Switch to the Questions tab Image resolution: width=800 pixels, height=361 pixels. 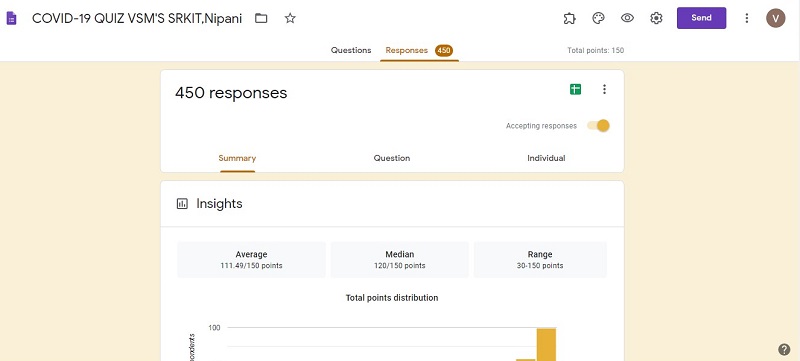pyautogui.click(x=351, y=50)
